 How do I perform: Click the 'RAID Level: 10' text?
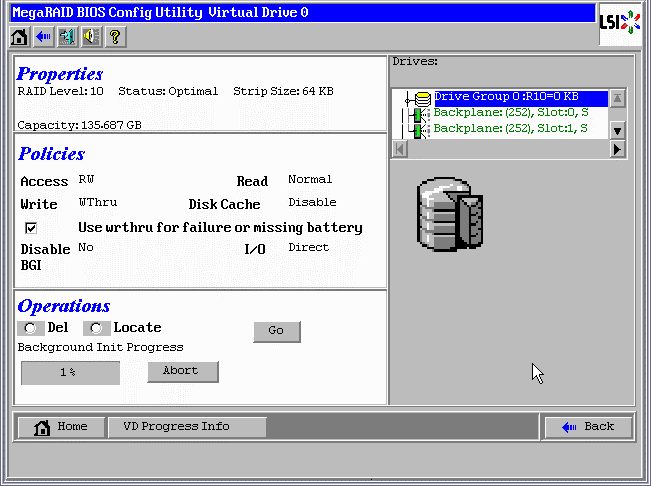pyautogui.click(x=61, y=91)
